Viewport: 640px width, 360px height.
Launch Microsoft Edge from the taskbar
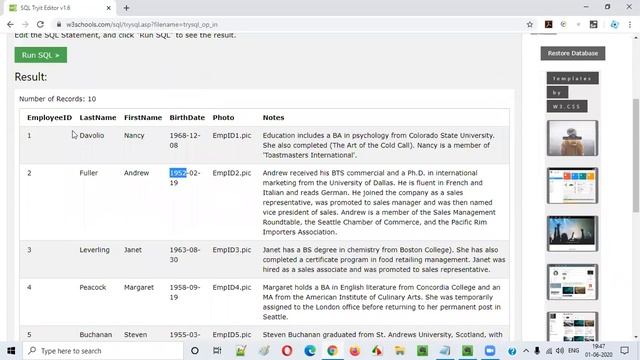(310, 351)
